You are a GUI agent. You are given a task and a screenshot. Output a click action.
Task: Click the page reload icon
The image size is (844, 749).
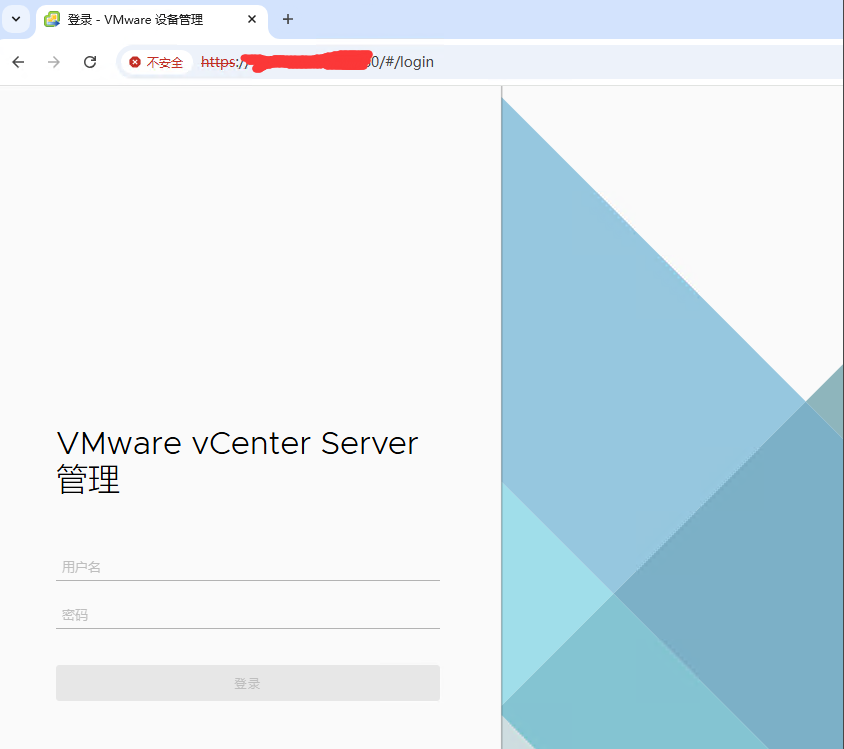tap(89, 61)
